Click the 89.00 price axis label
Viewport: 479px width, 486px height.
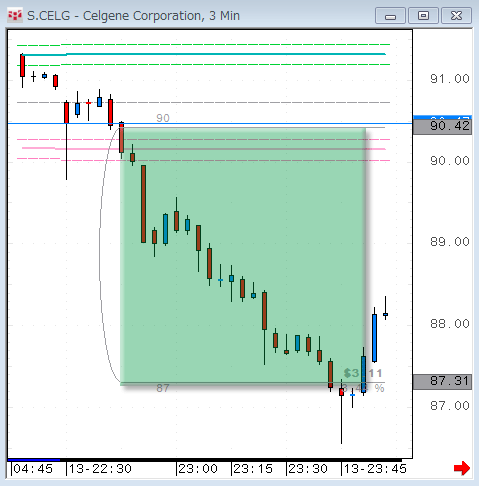coord(450,242)
